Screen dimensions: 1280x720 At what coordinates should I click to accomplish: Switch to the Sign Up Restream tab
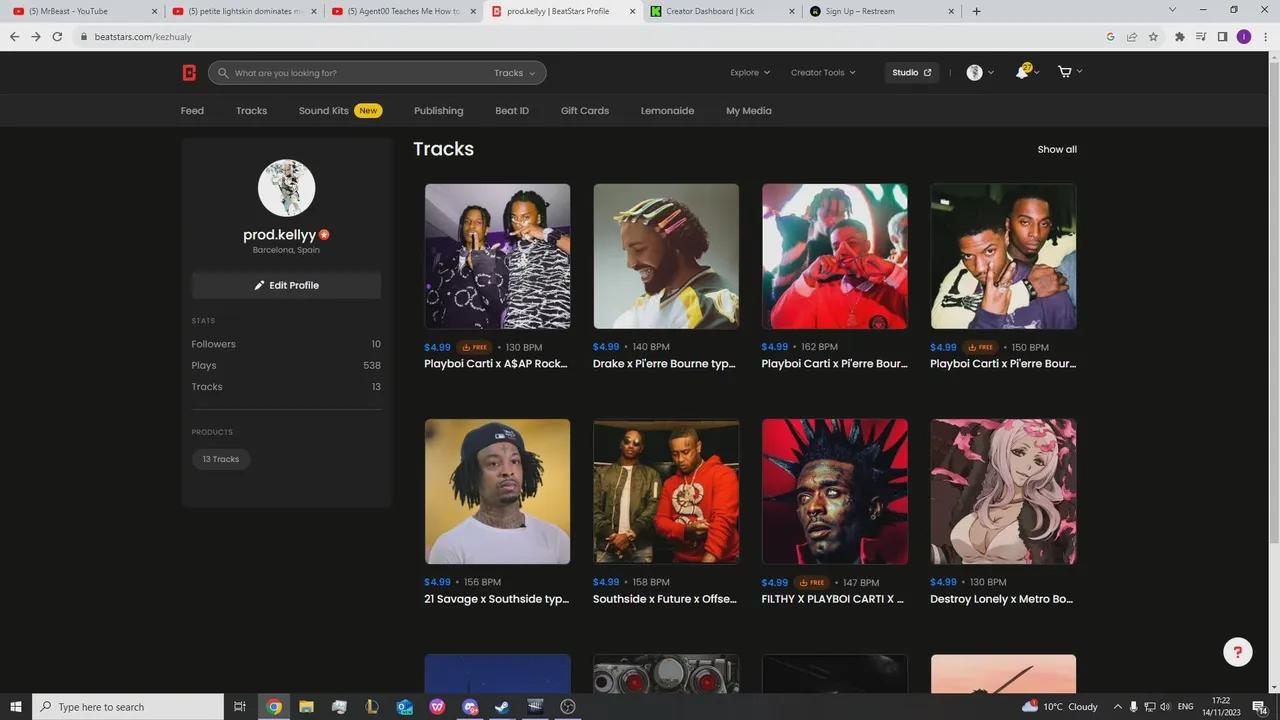pos(880,11)
